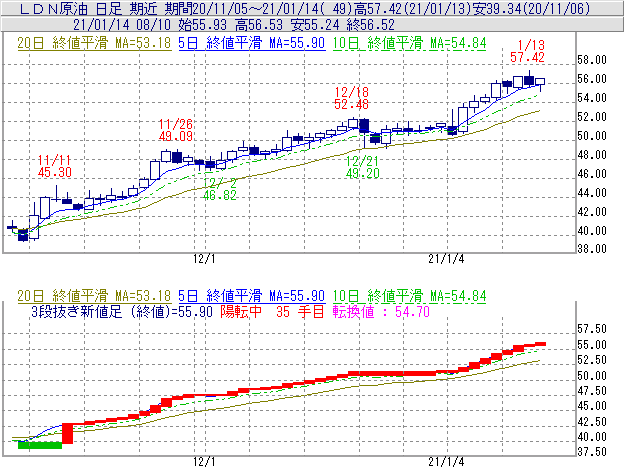Click the 50.00 upper chart axis label
Screen dimensions: 624x473
click(x=592, y=136)
